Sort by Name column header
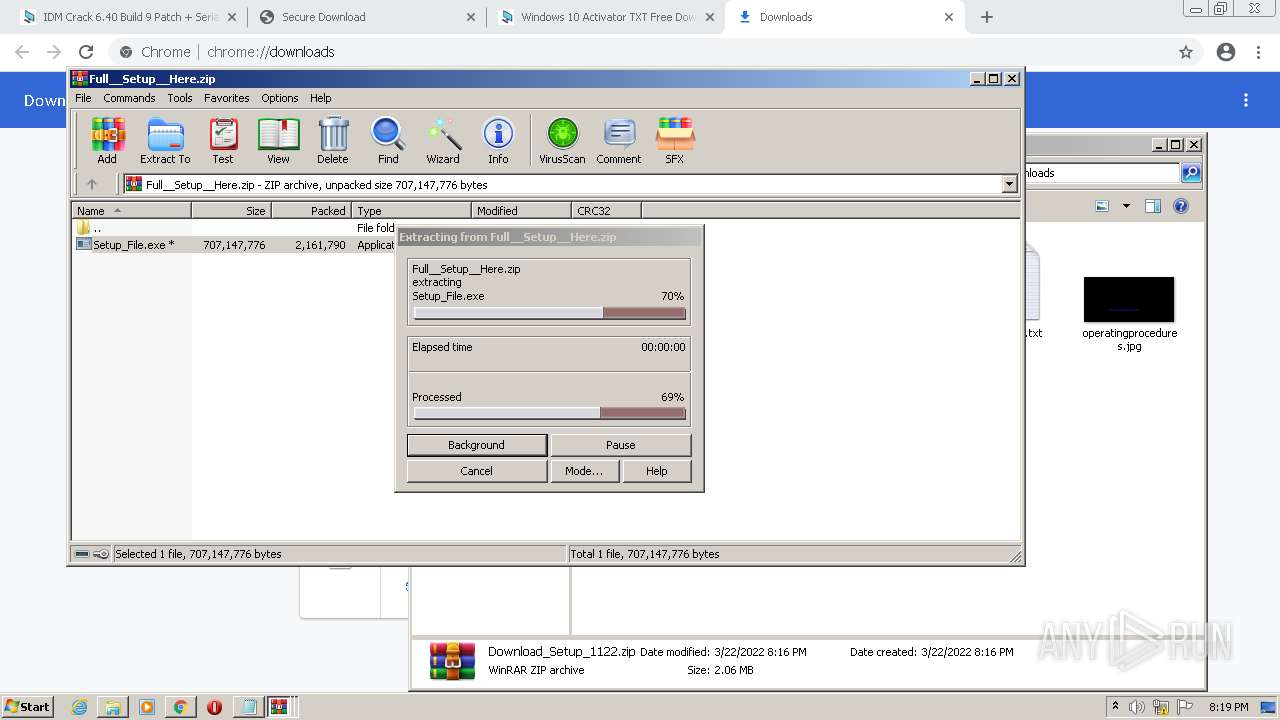 coord(132,211)
